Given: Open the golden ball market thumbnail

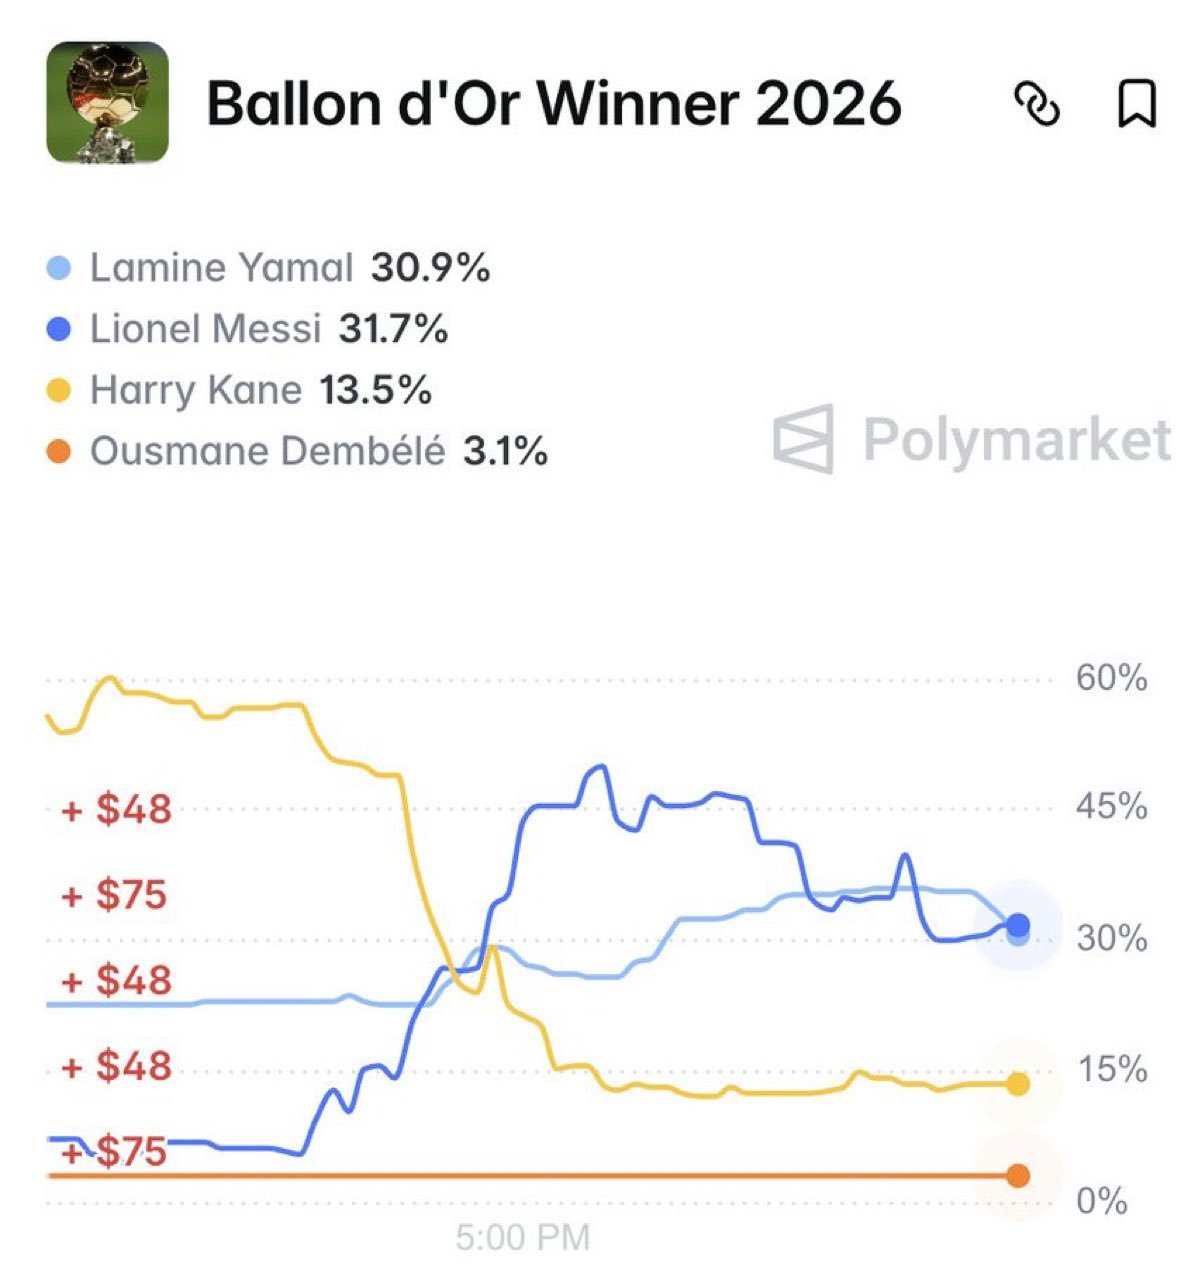Looking at the screenshot, I should coord(108,102).
